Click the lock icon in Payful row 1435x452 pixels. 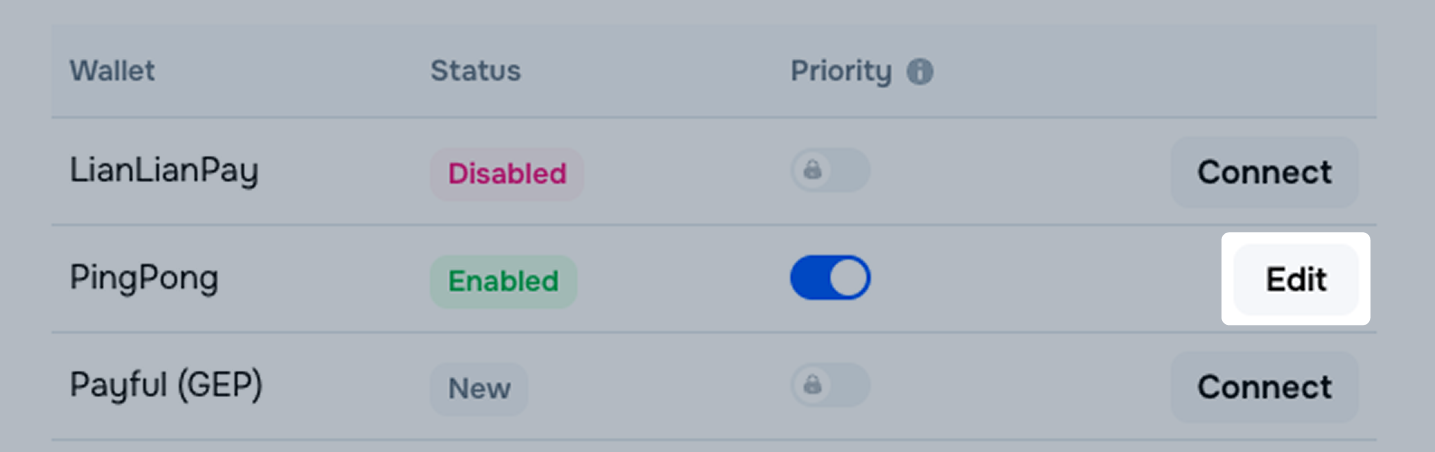(x=812, y=385)
